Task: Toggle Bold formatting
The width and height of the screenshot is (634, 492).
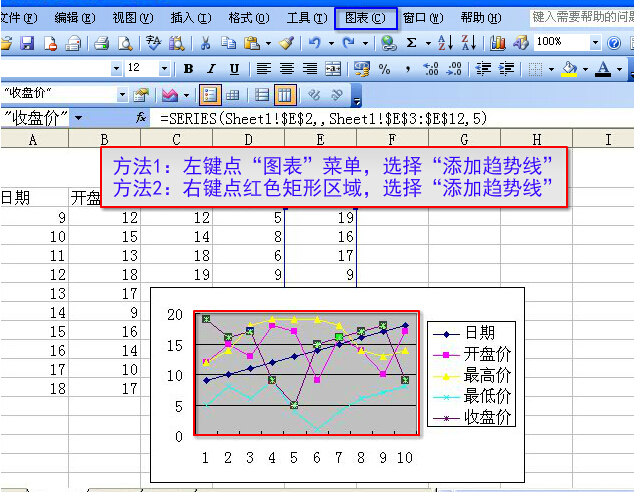Action: pos(188,69)
